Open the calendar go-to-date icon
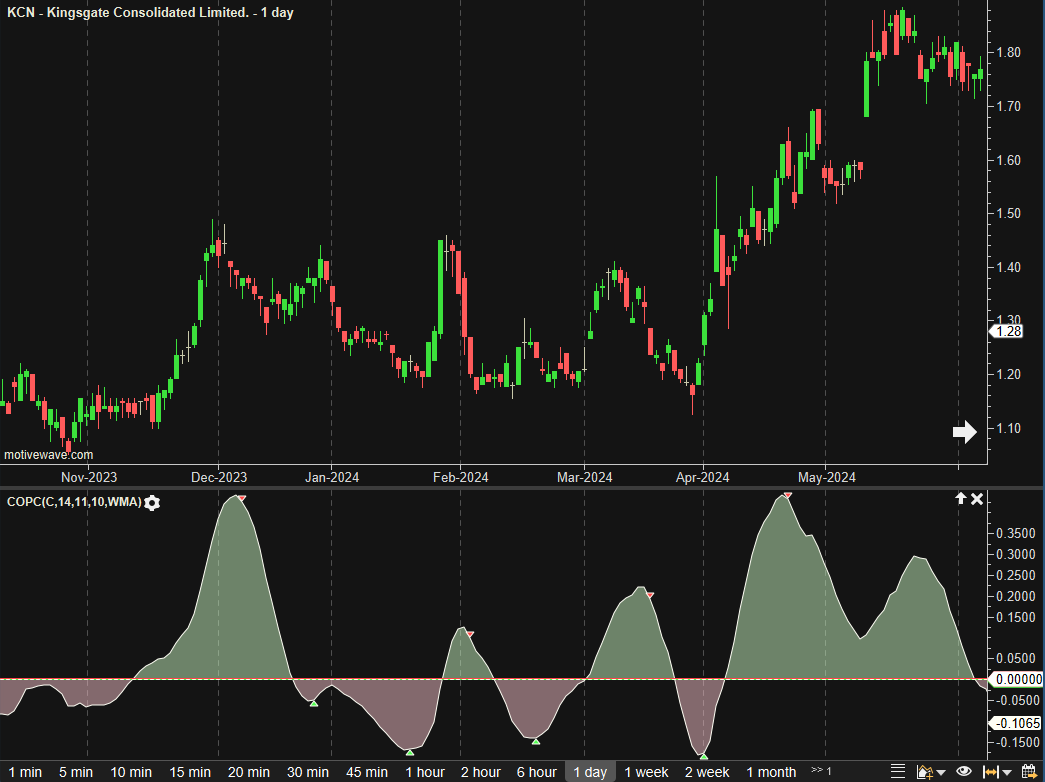1045x782 pixels. [x=1027, y=772]
